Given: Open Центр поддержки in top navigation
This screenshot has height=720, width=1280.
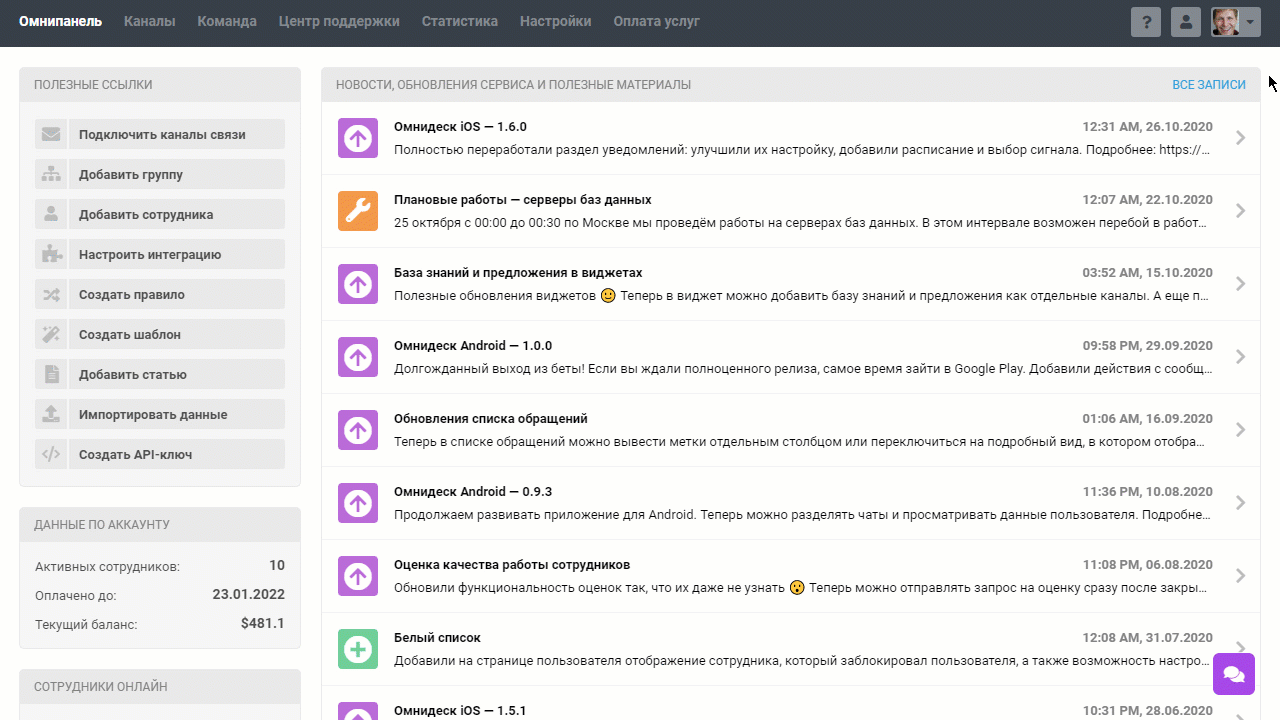Looking at the screenshot, I should [339, 21].
